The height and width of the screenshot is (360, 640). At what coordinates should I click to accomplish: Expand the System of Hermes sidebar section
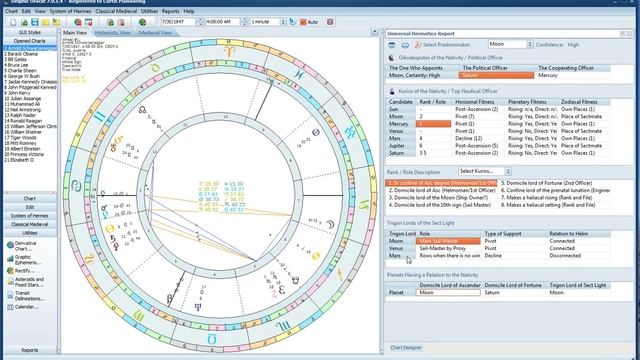click(x=30, y=216)
